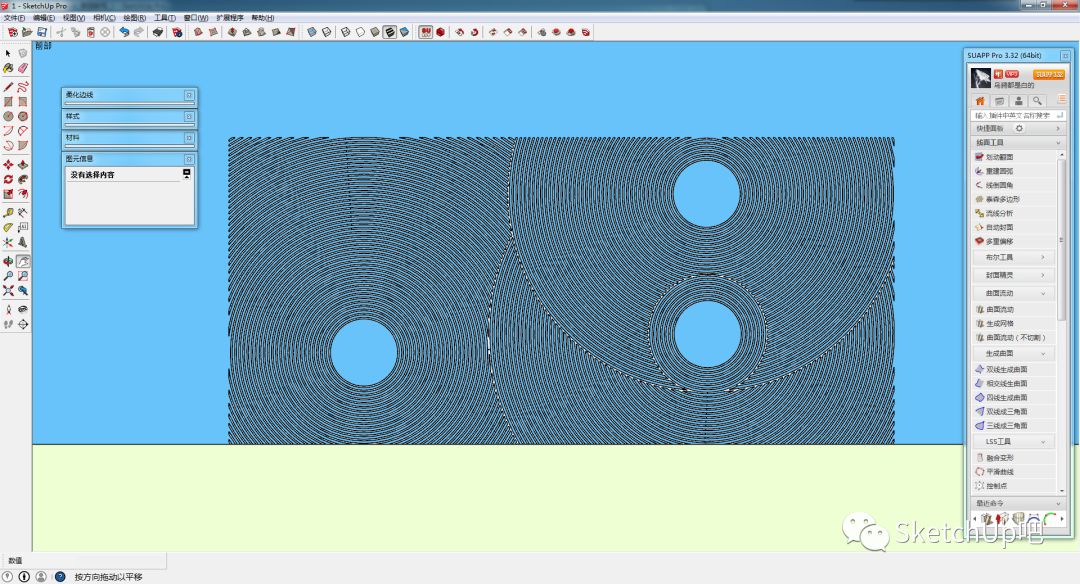Viewport: 1080px width, 584px height.
Task: Click the SUAPP plugin search input field
Action: [x=1018, y=115]
